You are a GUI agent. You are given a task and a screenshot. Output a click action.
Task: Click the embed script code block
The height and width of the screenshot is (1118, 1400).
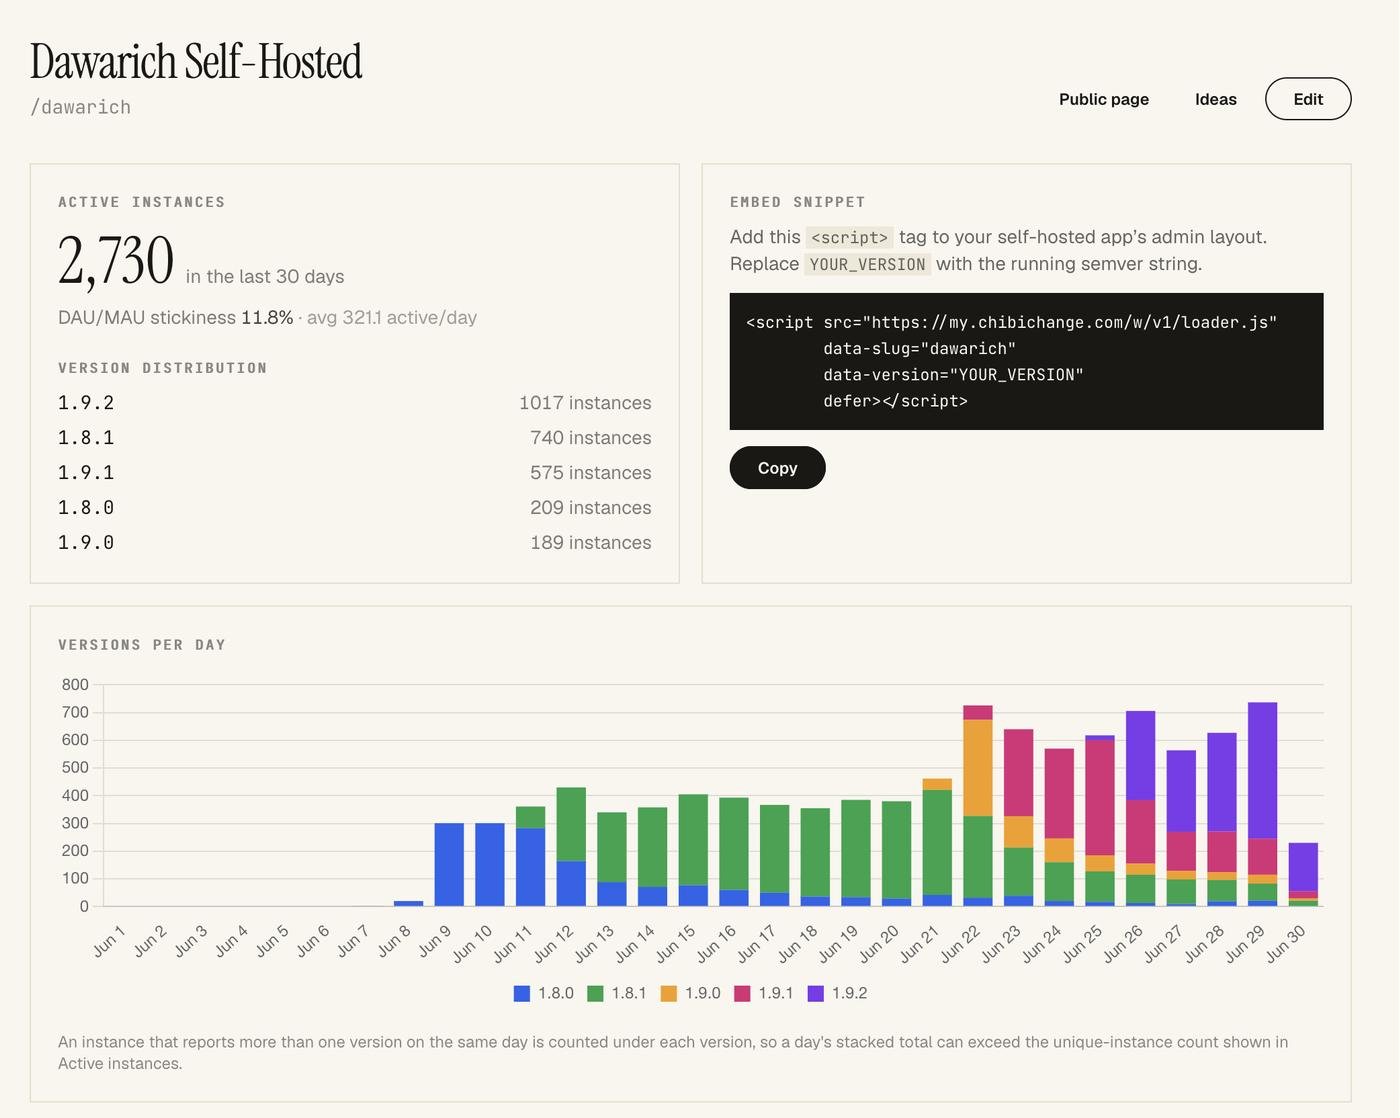[1026, 361]
